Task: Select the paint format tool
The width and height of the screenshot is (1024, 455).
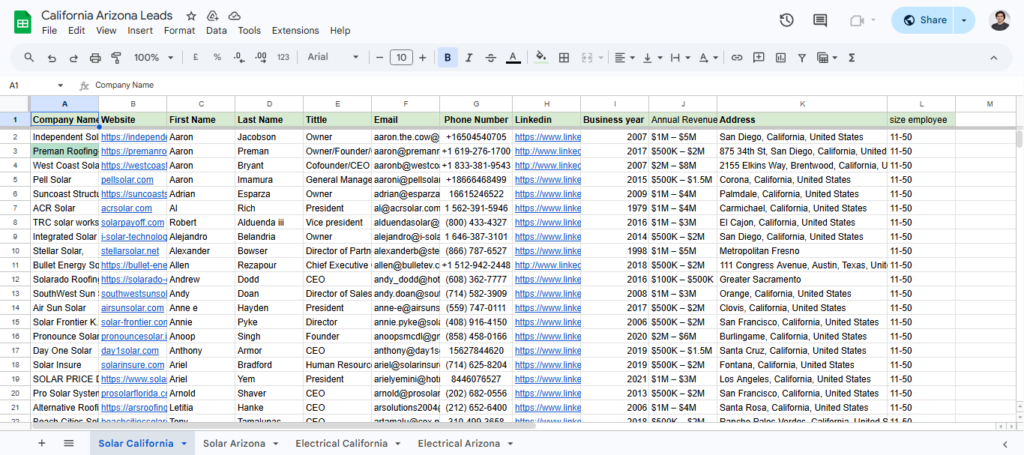Action: [x=116, y=57]
